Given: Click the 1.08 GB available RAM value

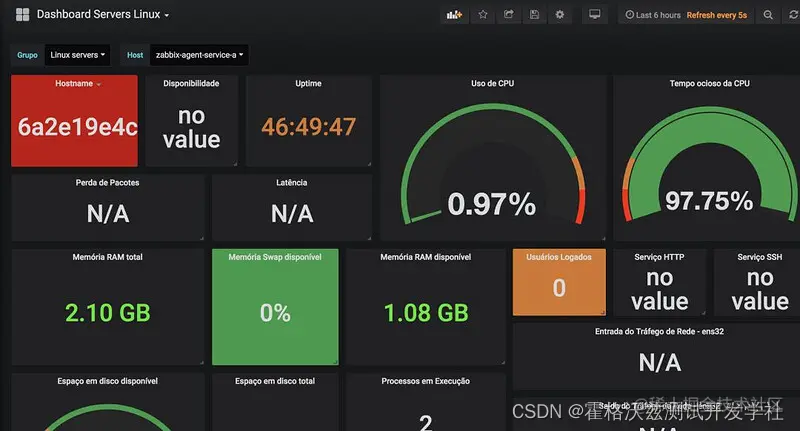Looking at the screenshot, I should 426,313.
